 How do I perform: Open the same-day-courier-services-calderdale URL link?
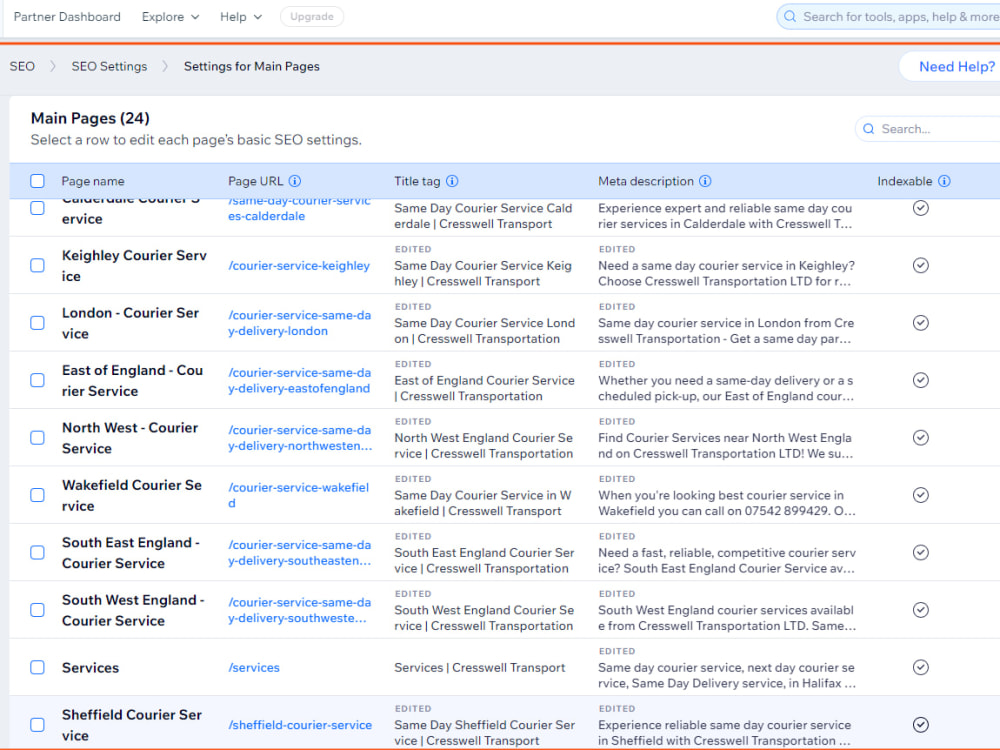tap(300, 209)
